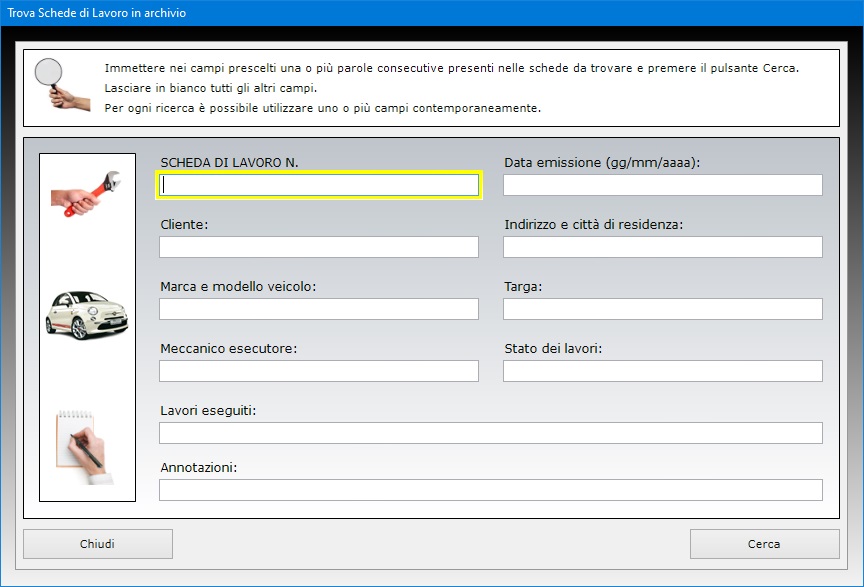This screenshot has height=587, width=864.
Task: Click the Marca e modello veicolo field
Action: (x=319, y=309)
